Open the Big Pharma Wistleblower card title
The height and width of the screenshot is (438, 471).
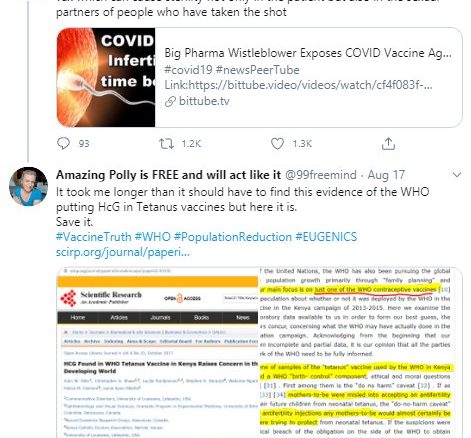coord(308,53)
